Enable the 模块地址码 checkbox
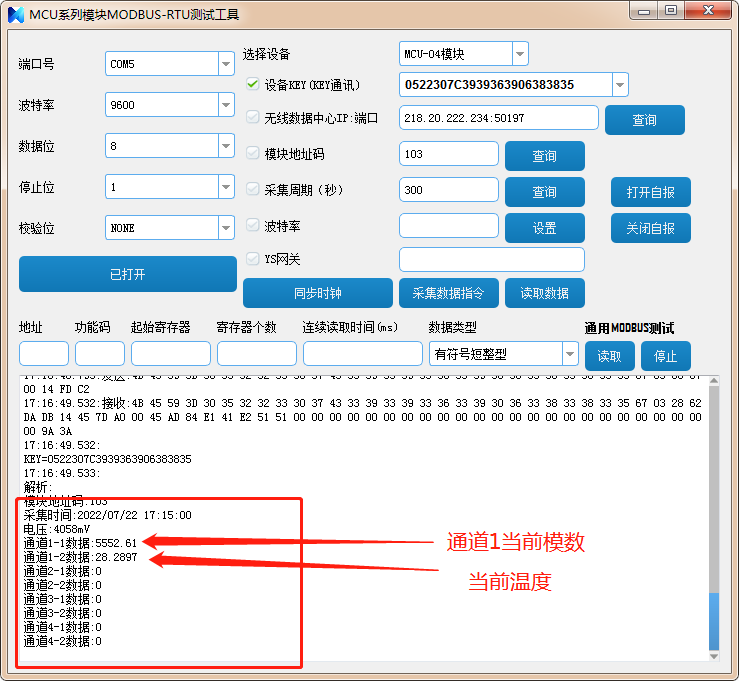The width and height of the screenshot is (739, 681). coord(253,153)
